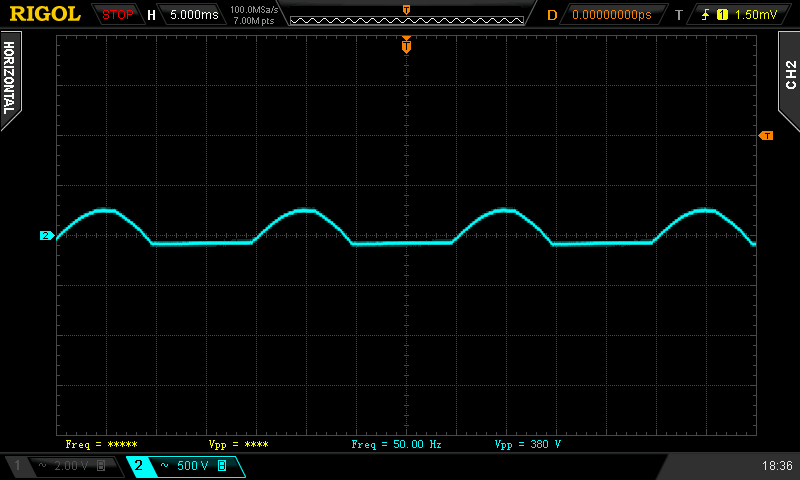Click the Freq = 50.00 Hz measurement
800x480 pixels.
coord(396,443)
